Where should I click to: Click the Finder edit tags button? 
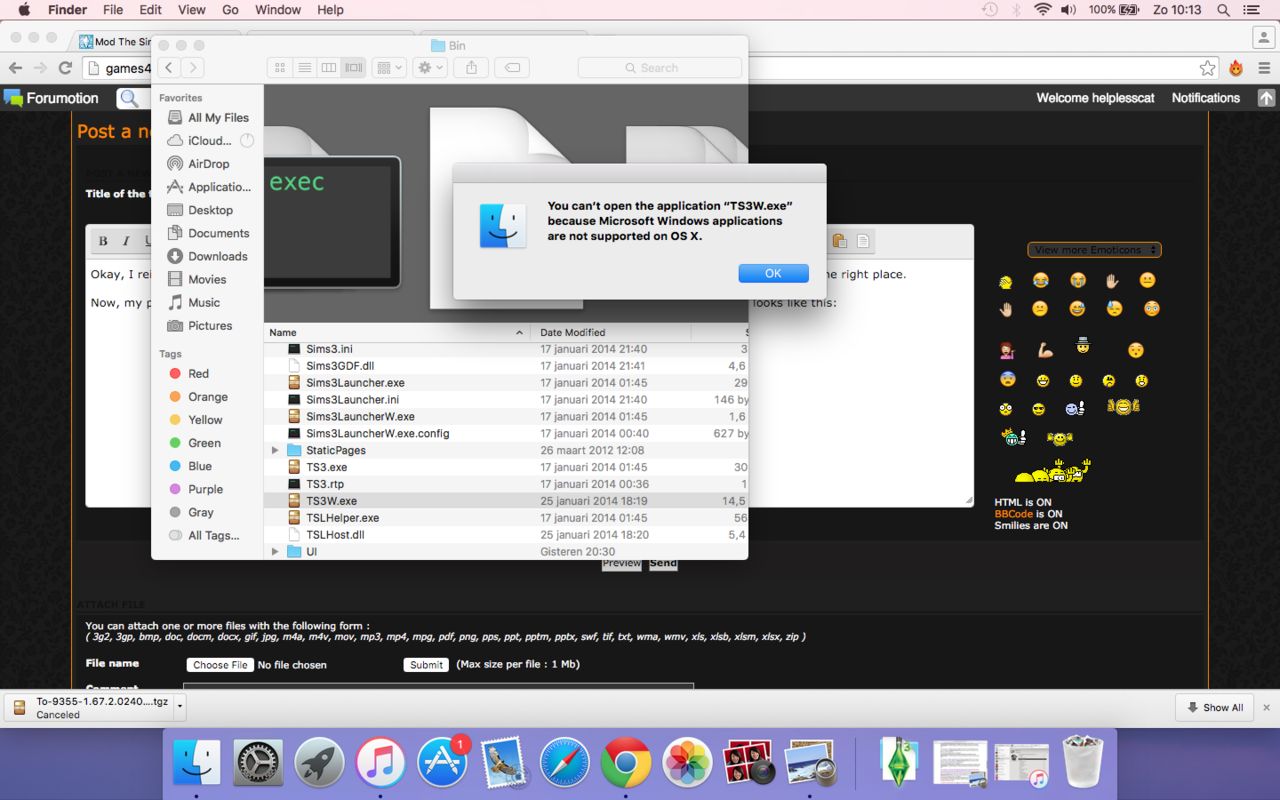(512, 68)
